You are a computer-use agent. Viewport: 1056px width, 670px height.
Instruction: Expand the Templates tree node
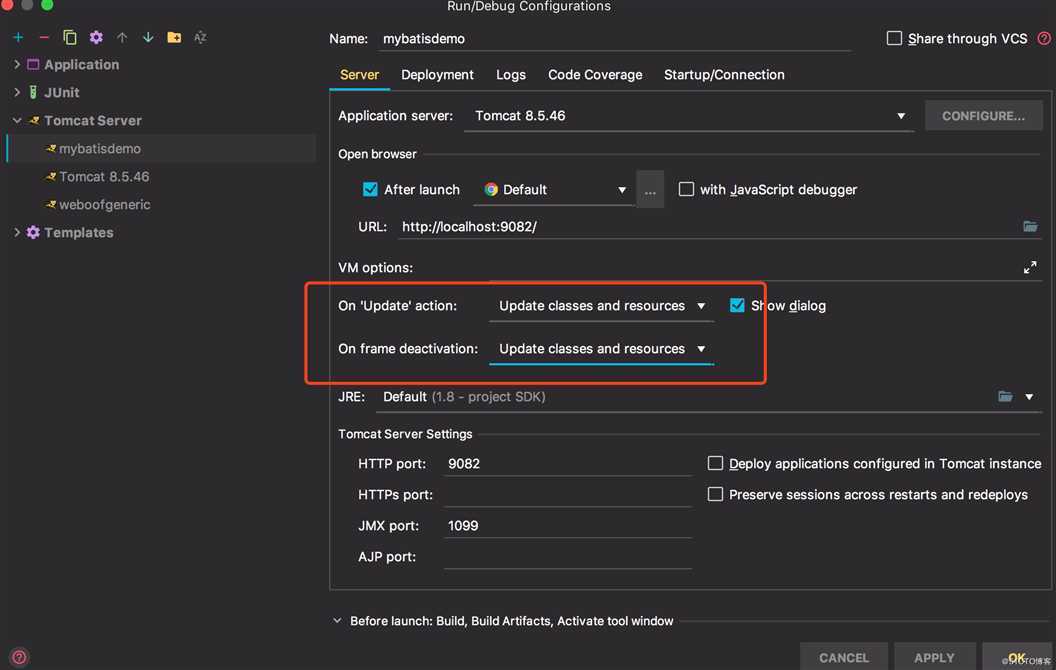coord(17,232)
